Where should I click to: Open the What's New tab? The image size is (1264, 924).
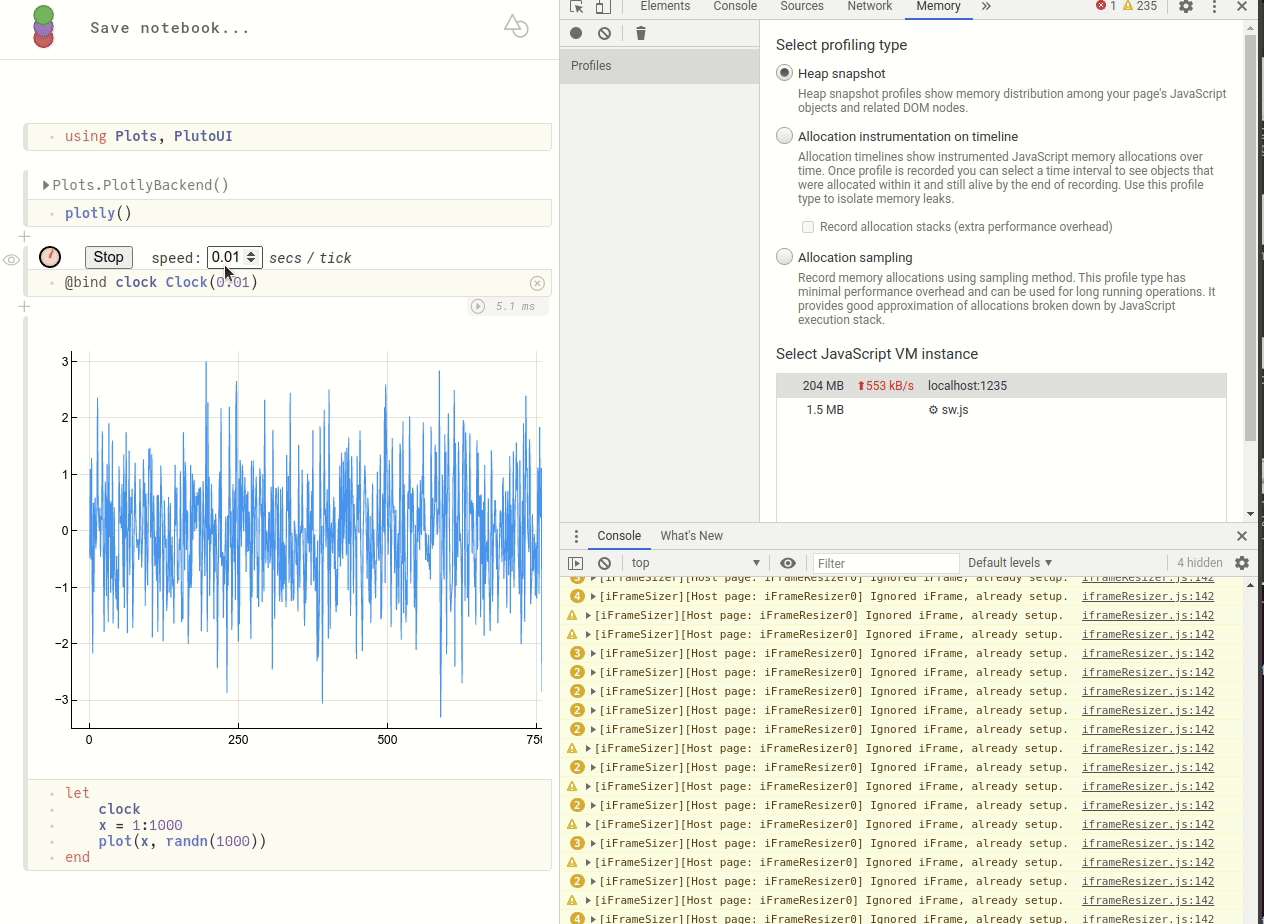click(x=691, y=536)
